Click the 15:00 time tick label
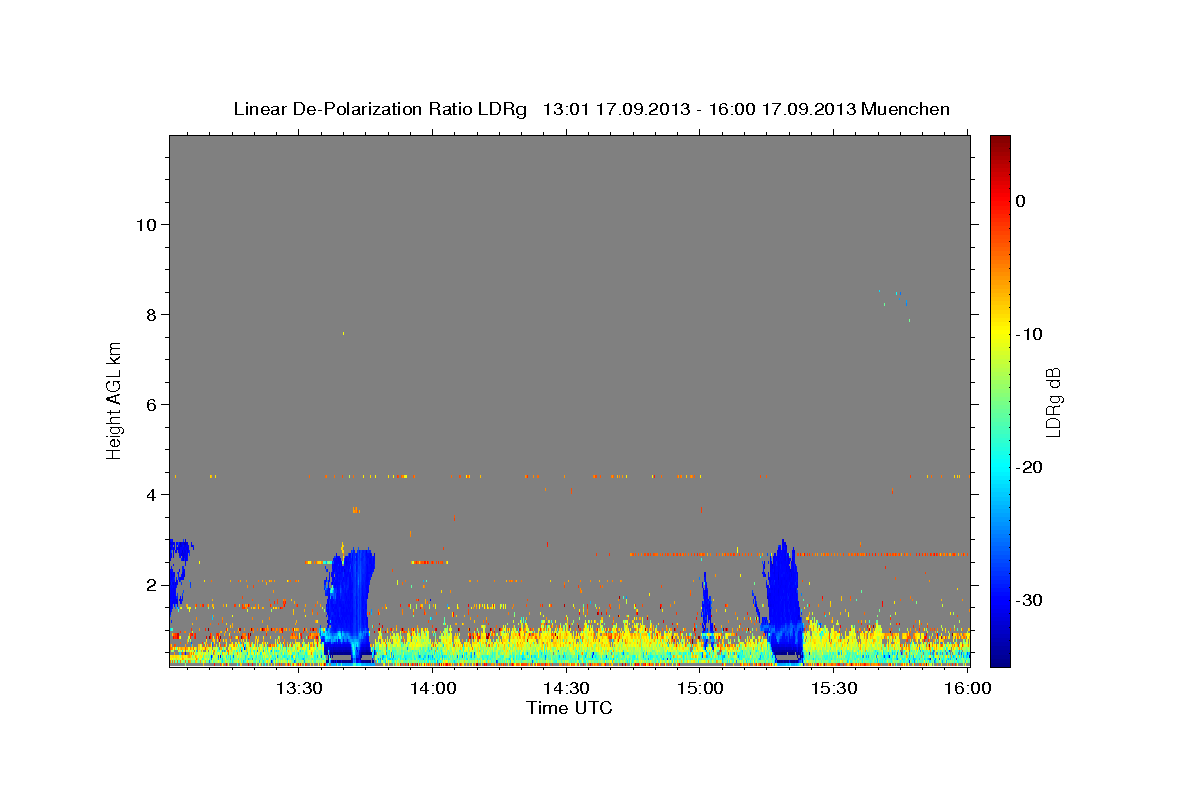 (700, 688)
